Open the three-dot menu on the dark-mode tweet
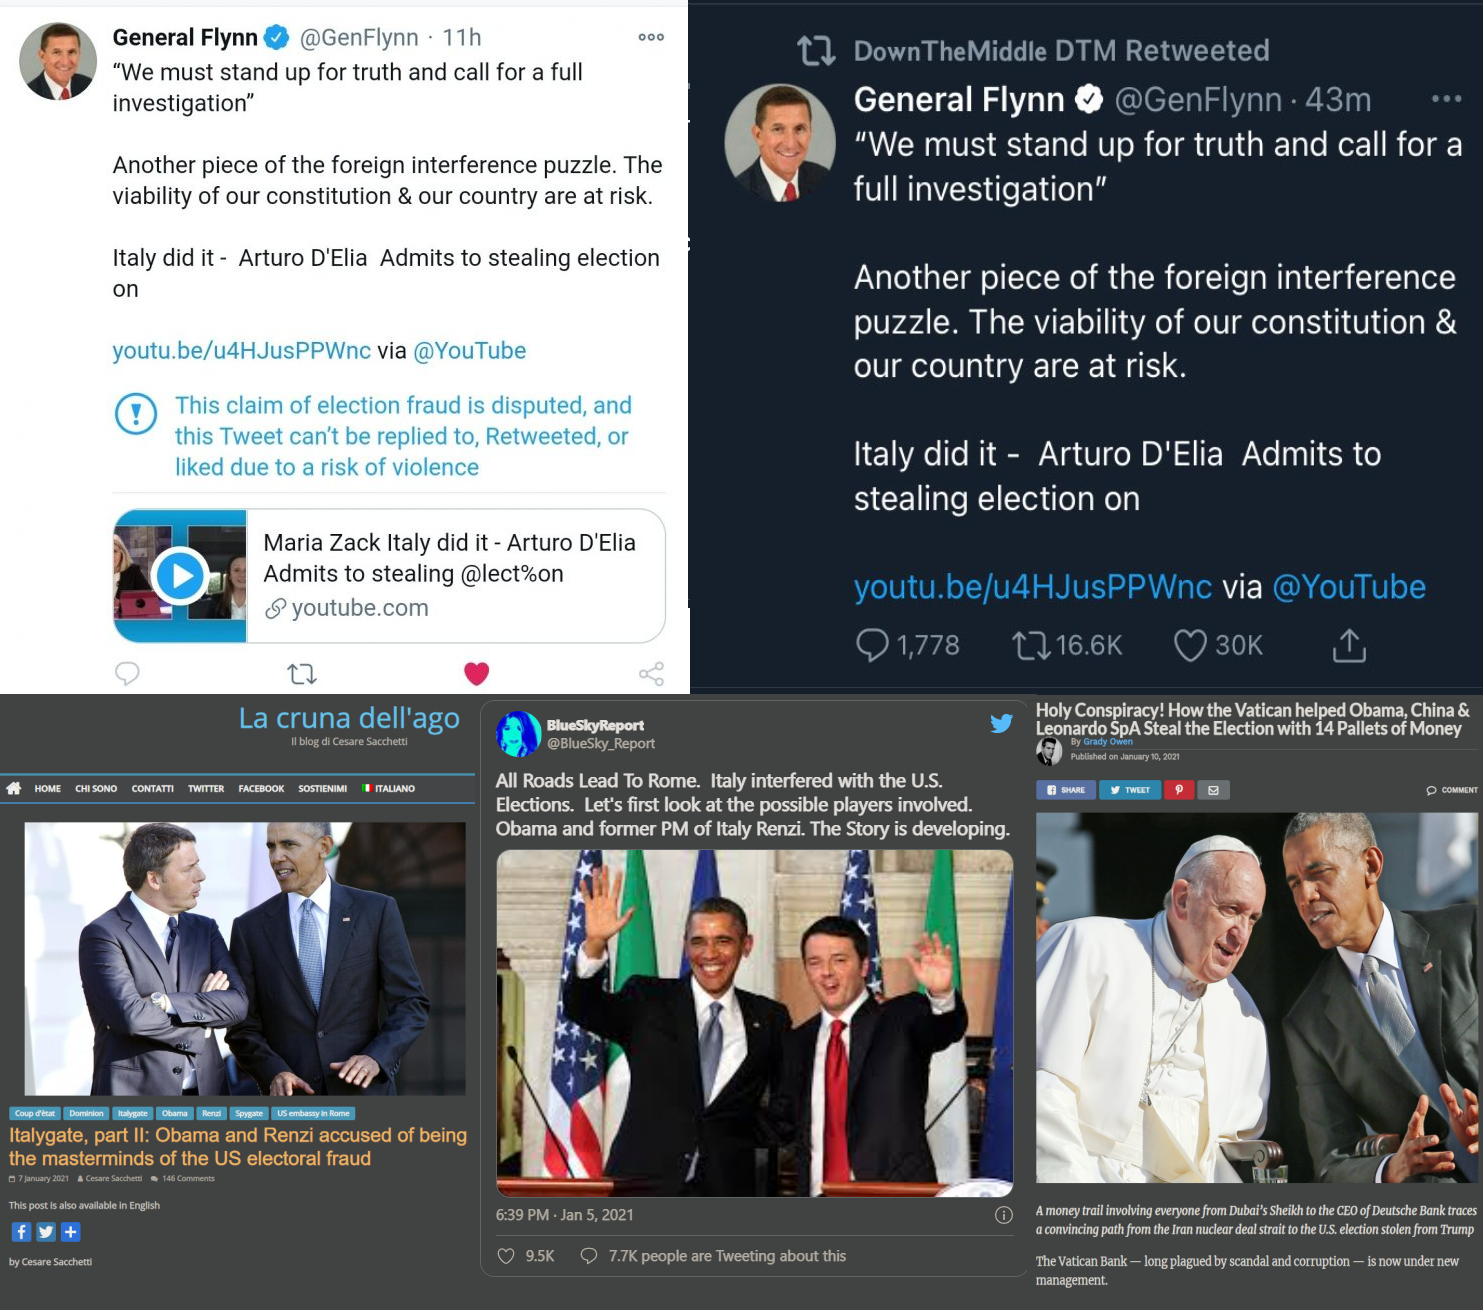Screen dimensions: 1483x1310 [x=1446, y=98]
